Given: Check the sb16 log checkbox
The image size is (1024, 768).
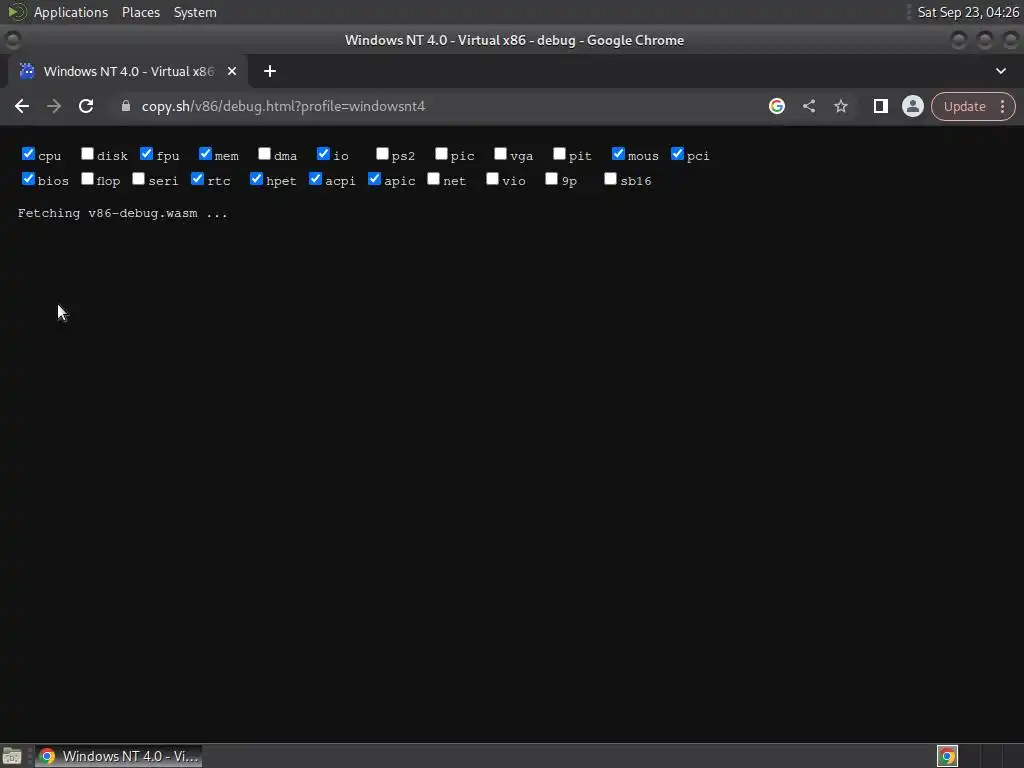Looking at the screenshot, I should [610, 178].
